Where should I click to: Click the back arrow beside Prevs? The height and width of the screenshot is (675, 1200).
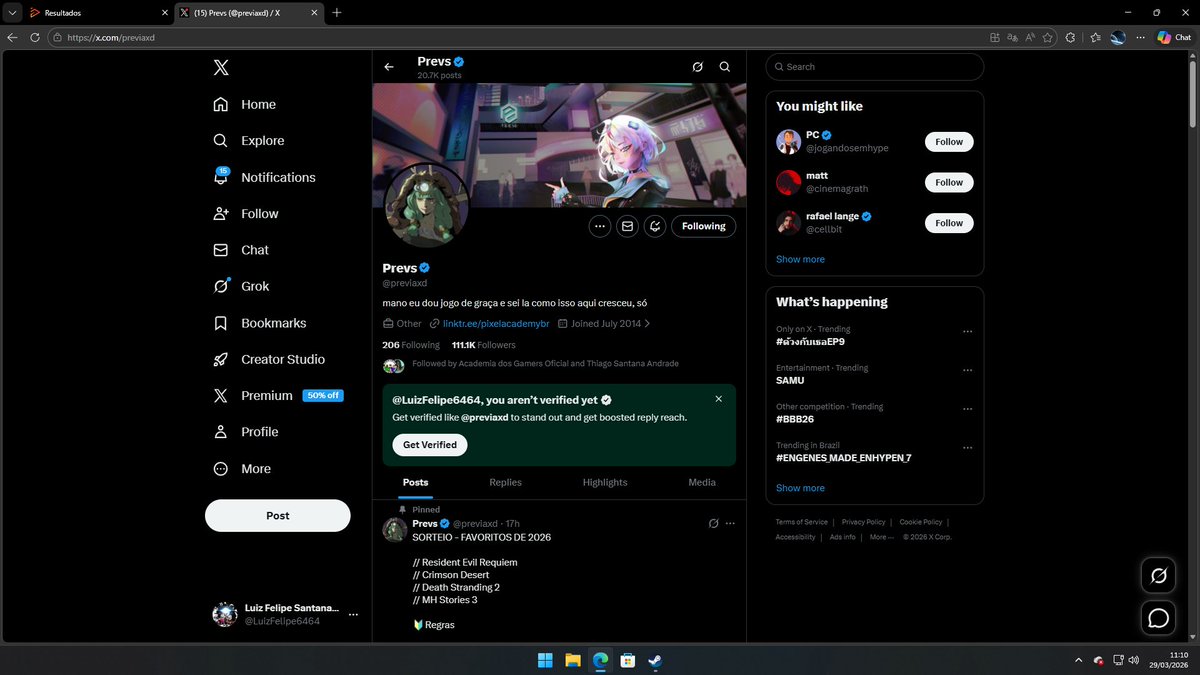pos(389,67)
